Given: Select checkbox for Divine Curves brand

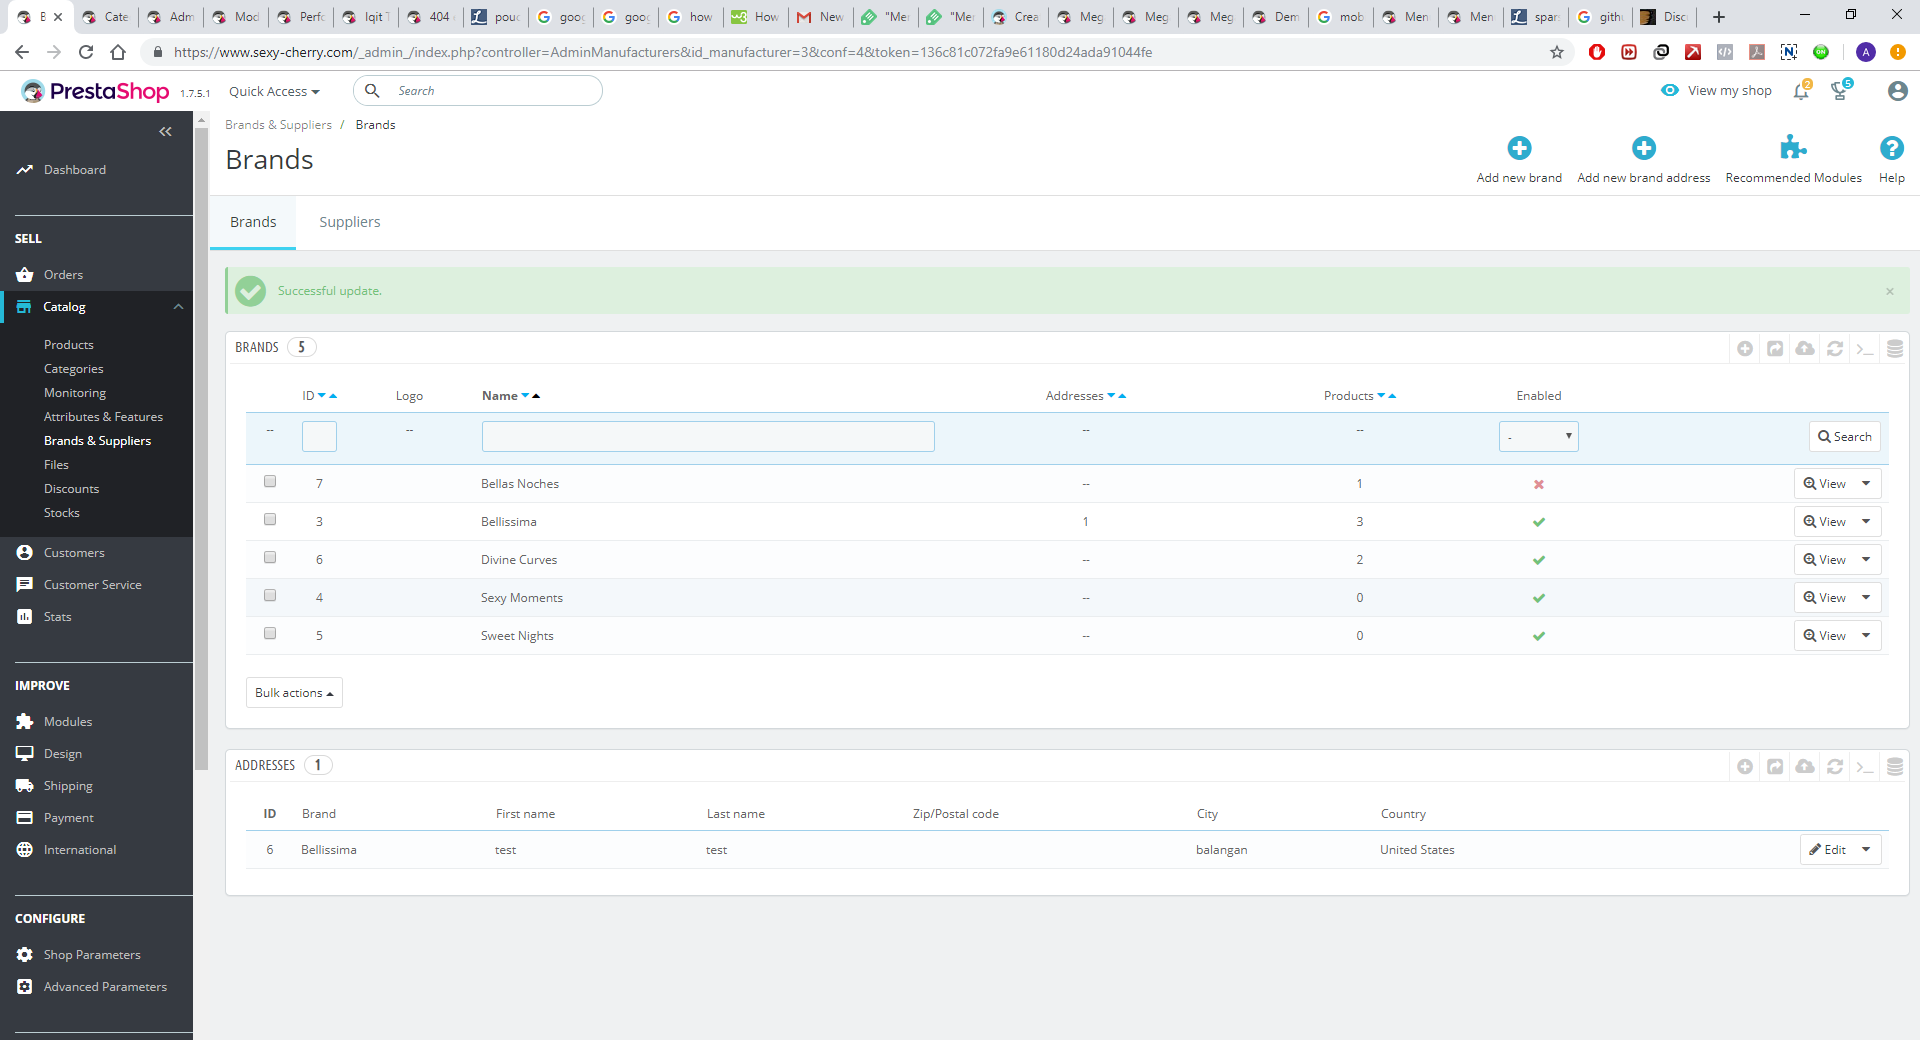Looking at the screenshot, I should pyautogui.click(x=270, y=557).
